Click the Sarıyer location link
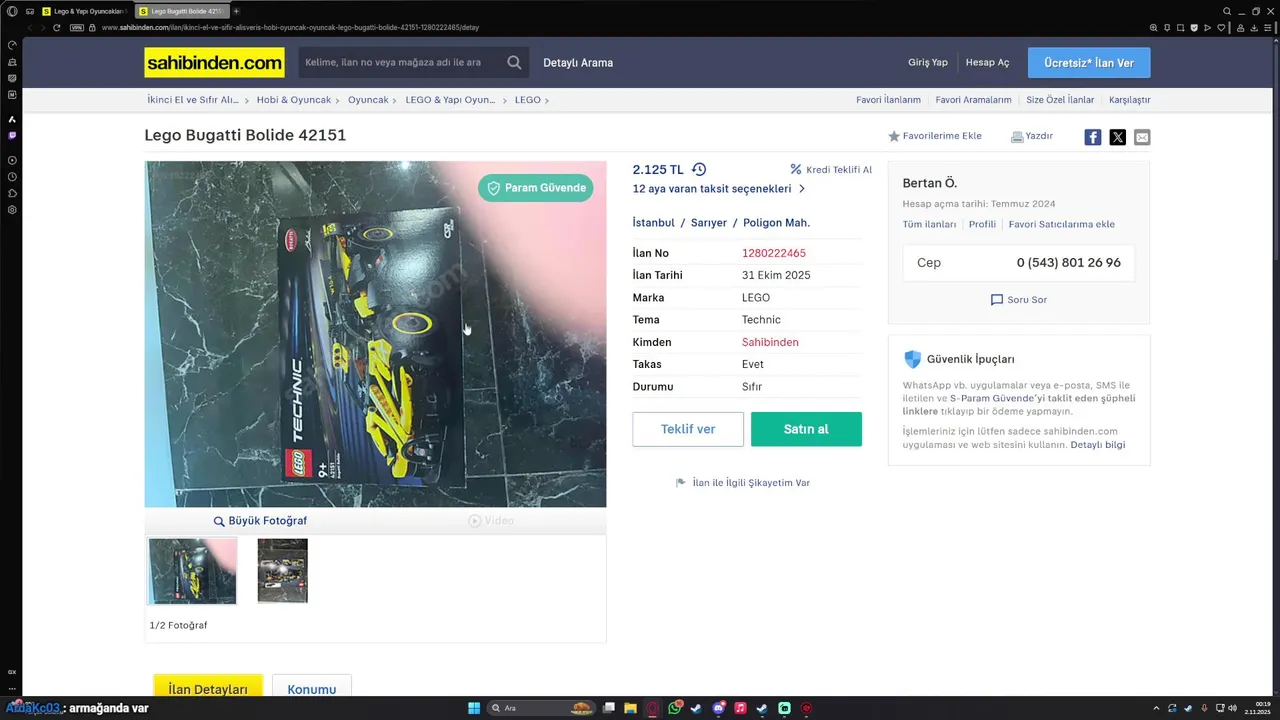Screen dimensions: 1280x720 (709, 223)
